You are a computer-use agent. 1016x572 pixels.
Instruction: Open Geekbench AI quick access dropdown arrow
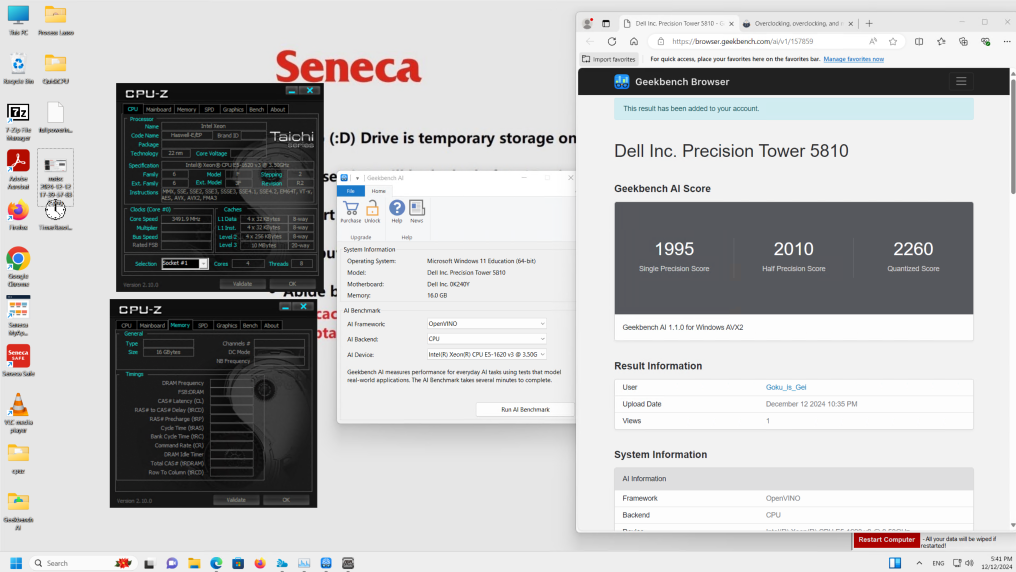tap(357, 178)
